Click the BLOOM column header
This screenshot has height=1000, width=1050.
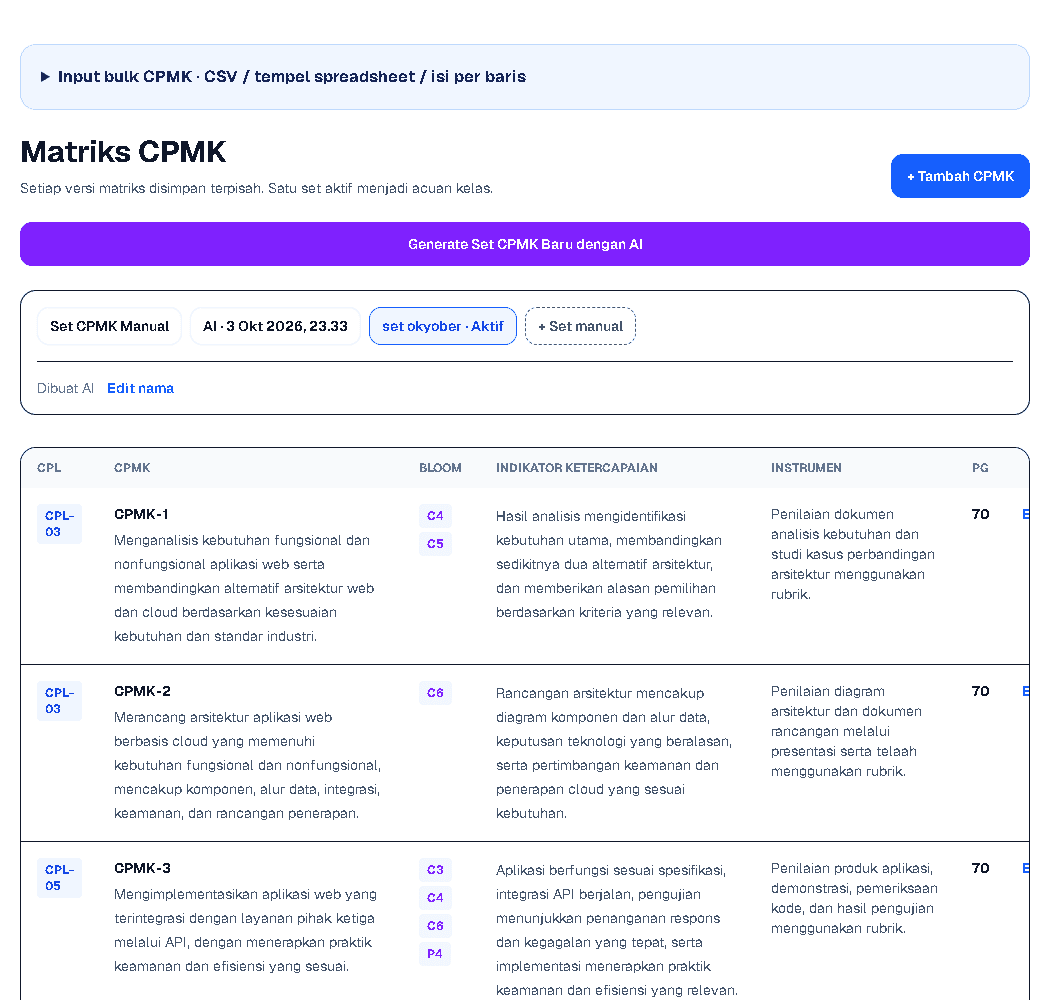440,468
